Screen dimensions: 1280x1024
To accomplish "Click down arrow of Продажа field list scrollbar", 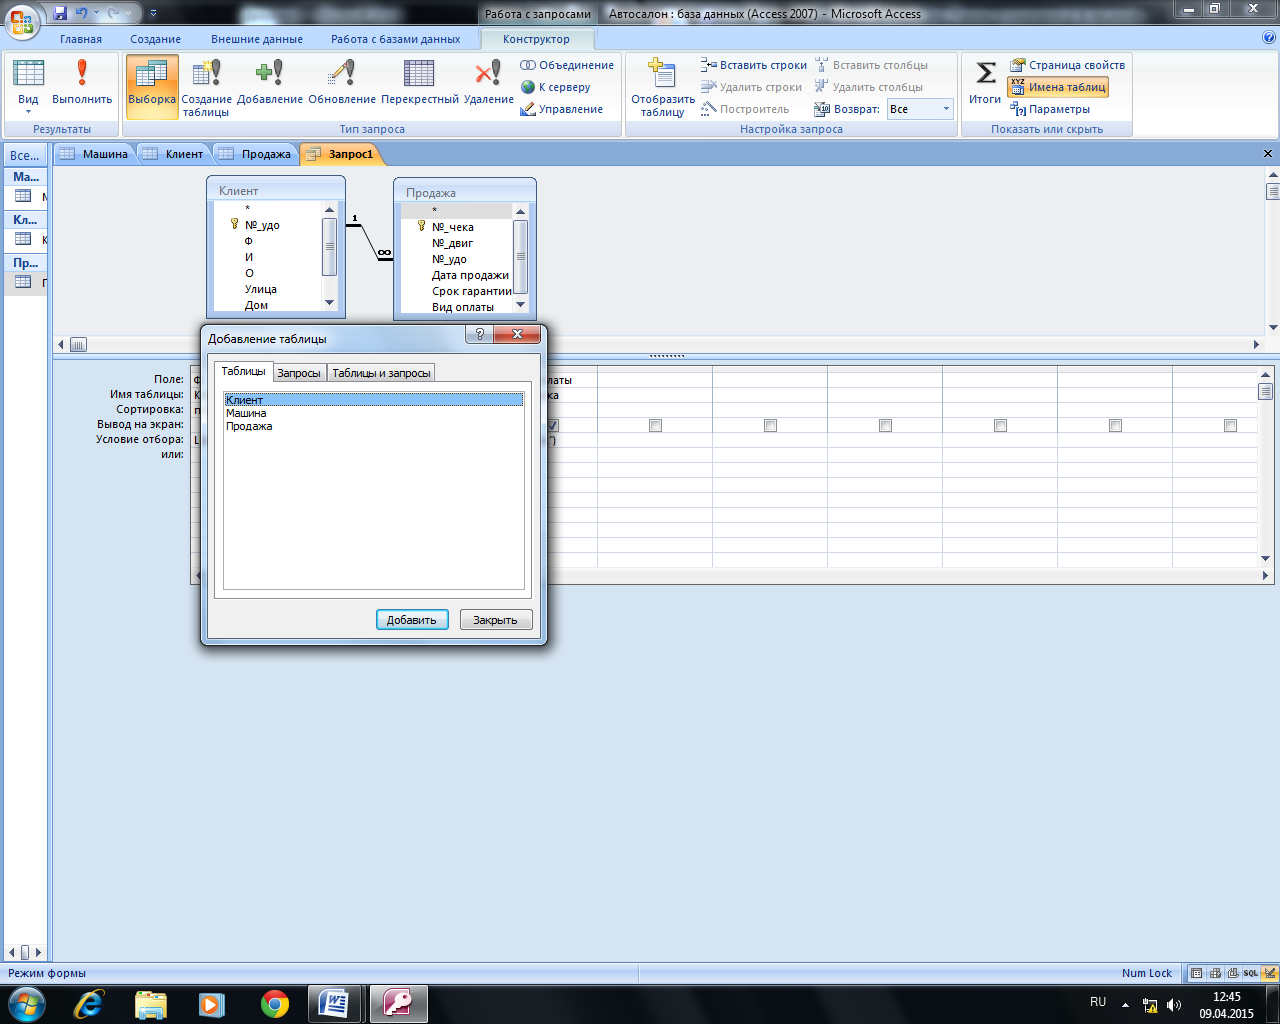I will [x=520, y=305].
